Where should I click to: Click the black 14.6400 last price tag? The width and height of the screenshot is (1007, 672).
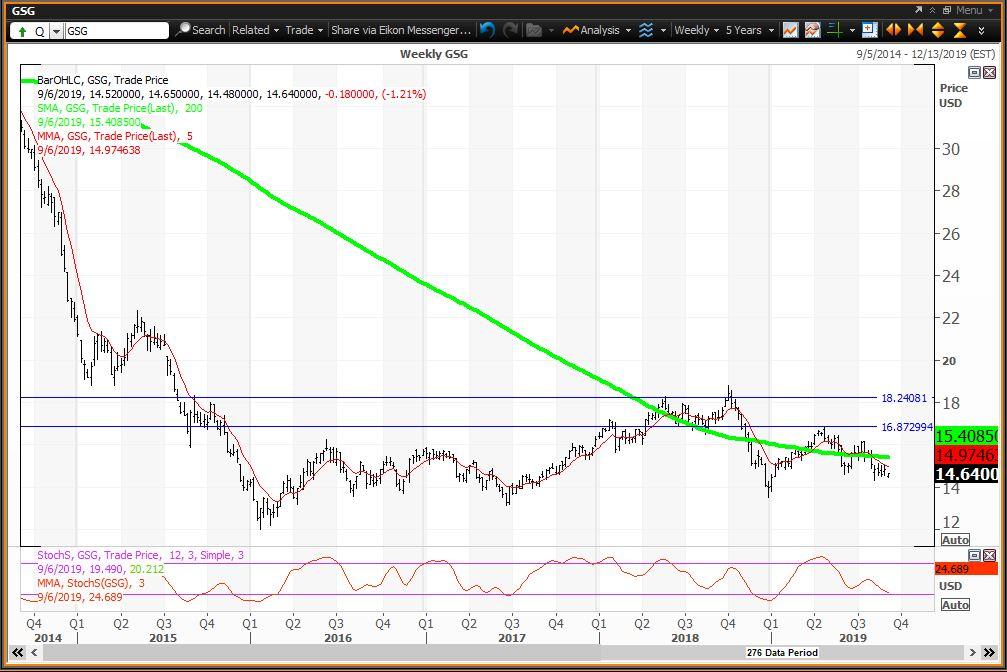(967, 474)
